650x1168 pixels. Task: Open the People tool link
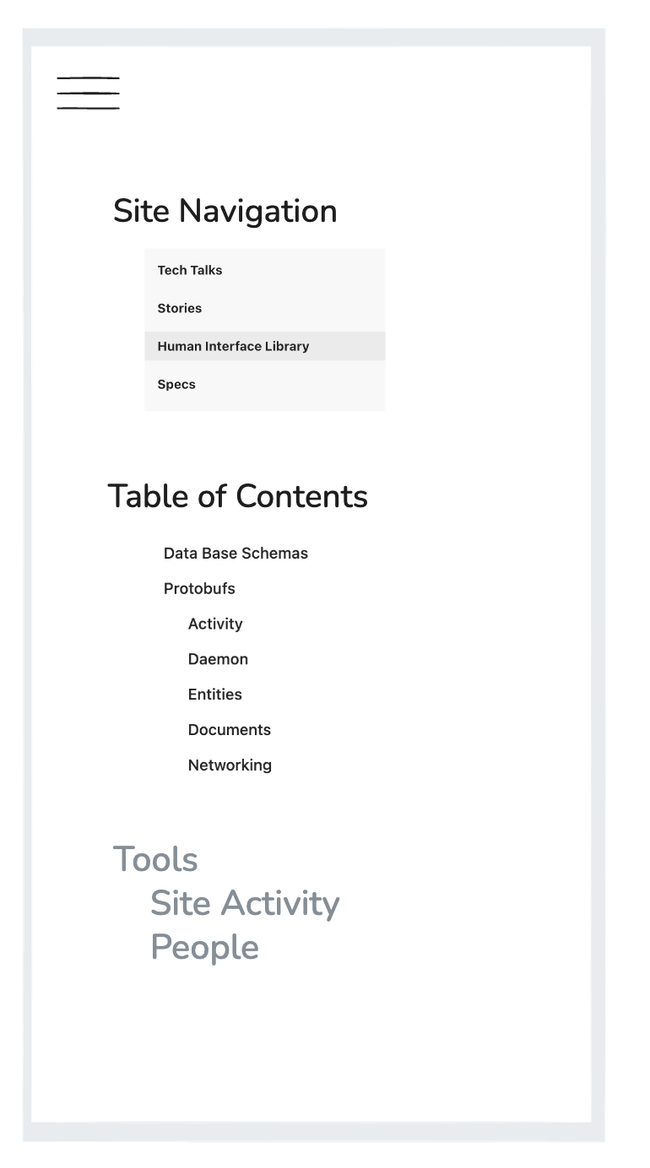coord(204,947)
